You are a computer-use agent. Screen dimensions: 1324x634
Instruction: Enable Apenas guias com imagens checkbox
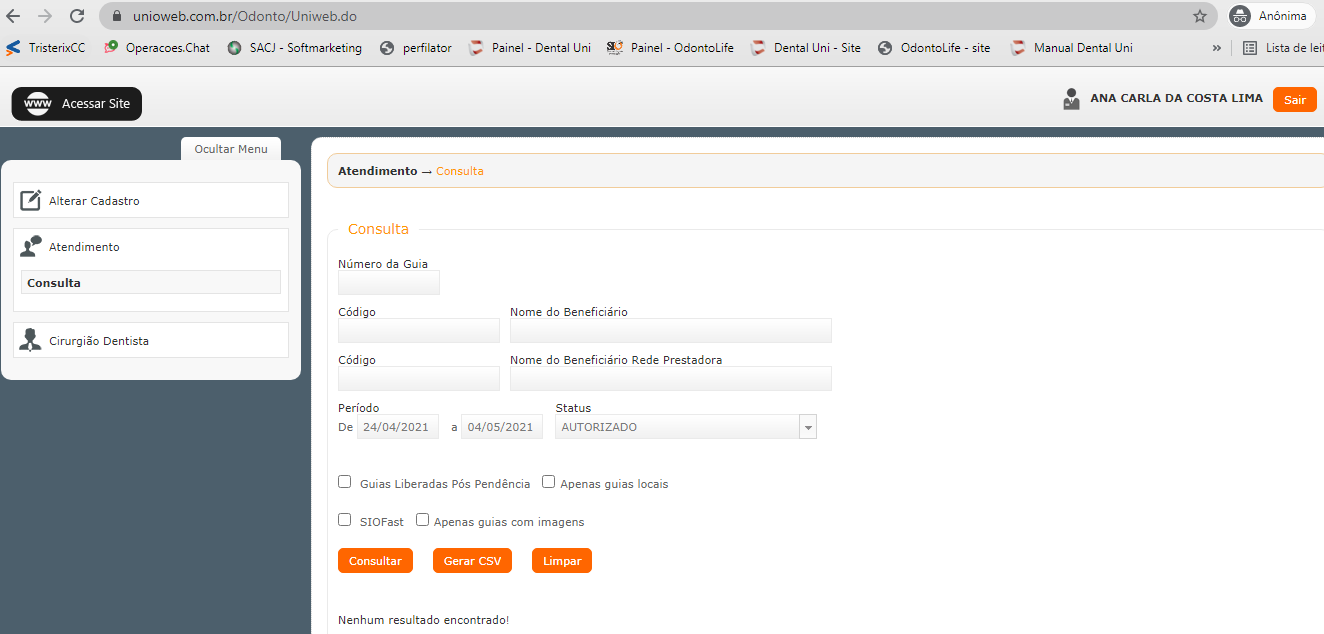click(422, 520)
